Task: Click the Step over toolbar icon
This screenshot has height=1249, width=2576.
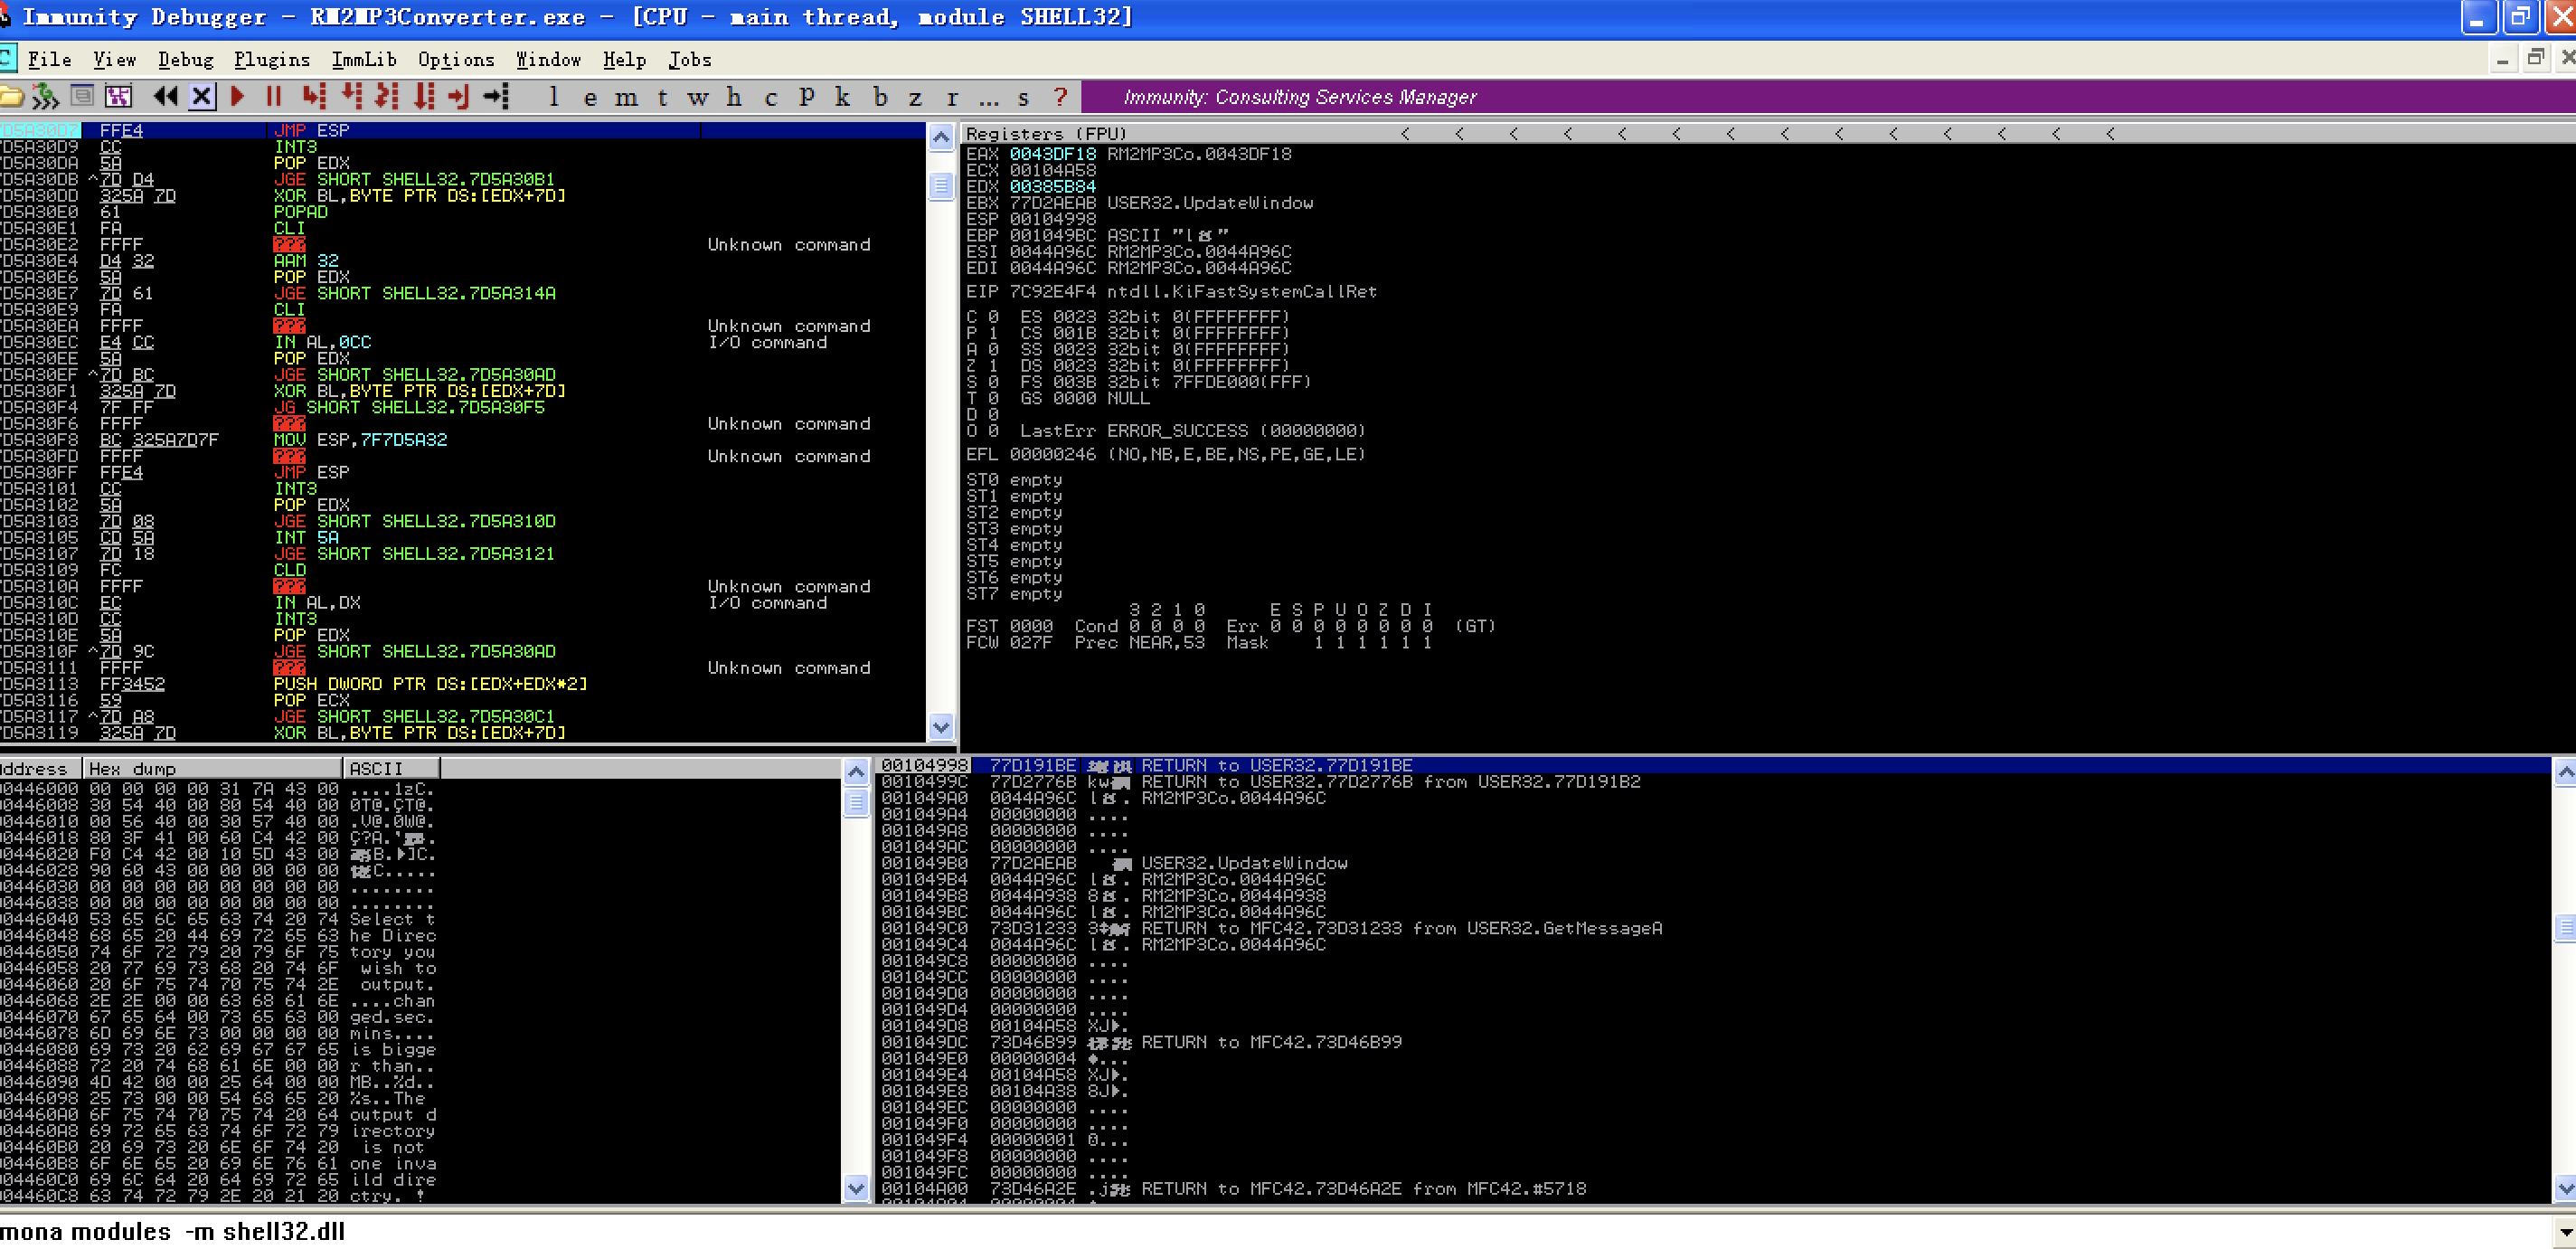Action: (x=351, y=96)
